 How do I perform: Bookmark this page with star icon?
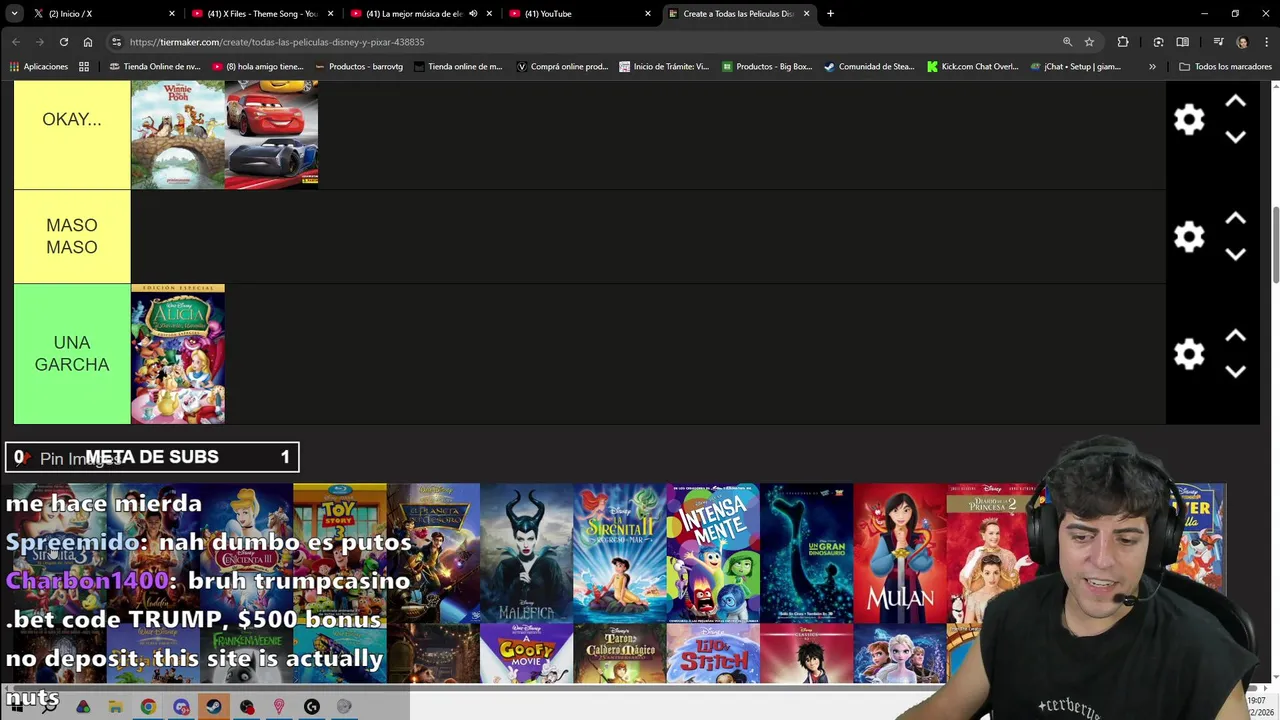point(1089,42)
